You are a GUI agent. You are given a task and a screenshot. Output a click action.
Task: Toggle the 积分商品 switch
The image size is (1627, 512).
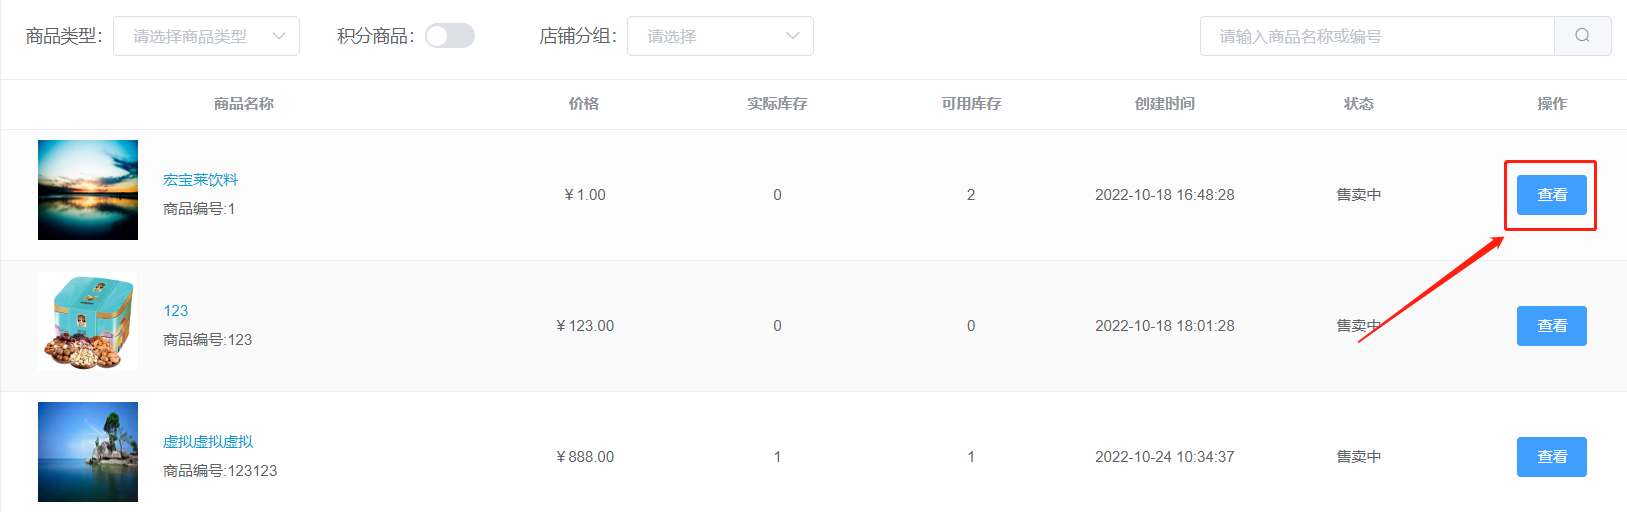click(x=450, y=36)
